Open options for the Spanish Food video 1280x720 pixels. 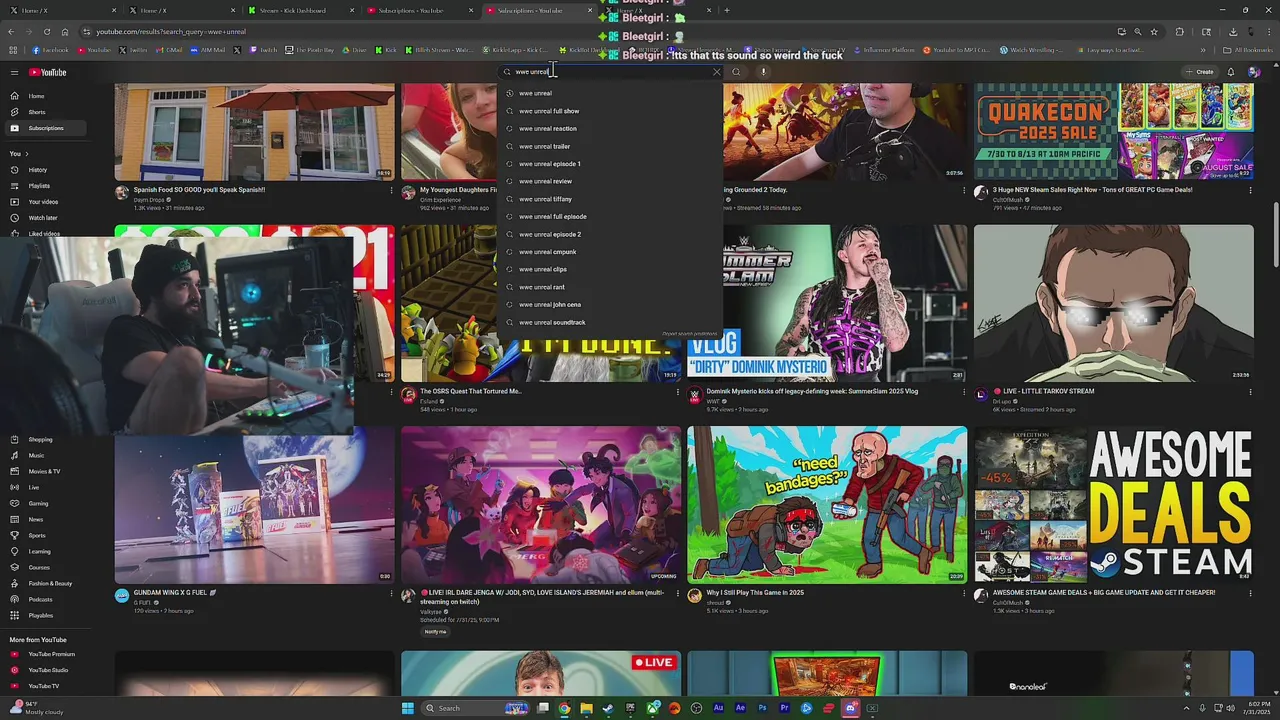[391, 190]
